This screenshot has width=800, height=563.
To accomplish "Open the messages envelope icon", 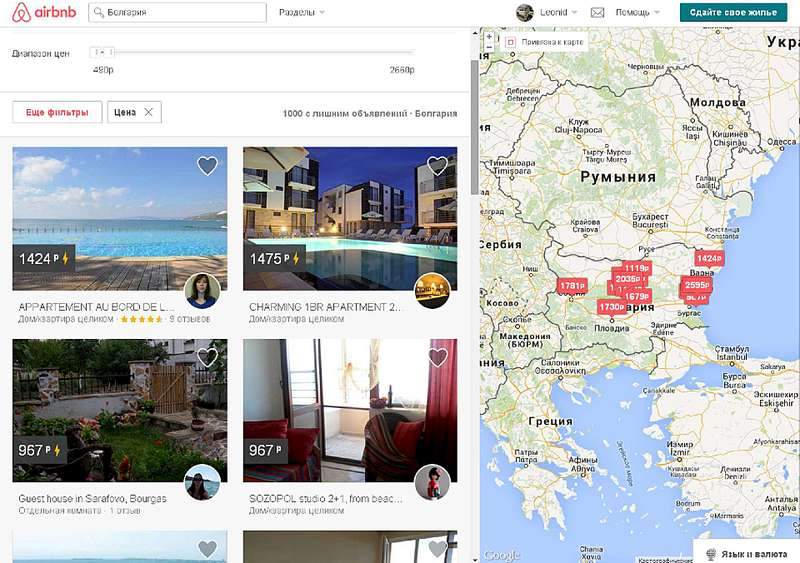I will click(597, 12).
